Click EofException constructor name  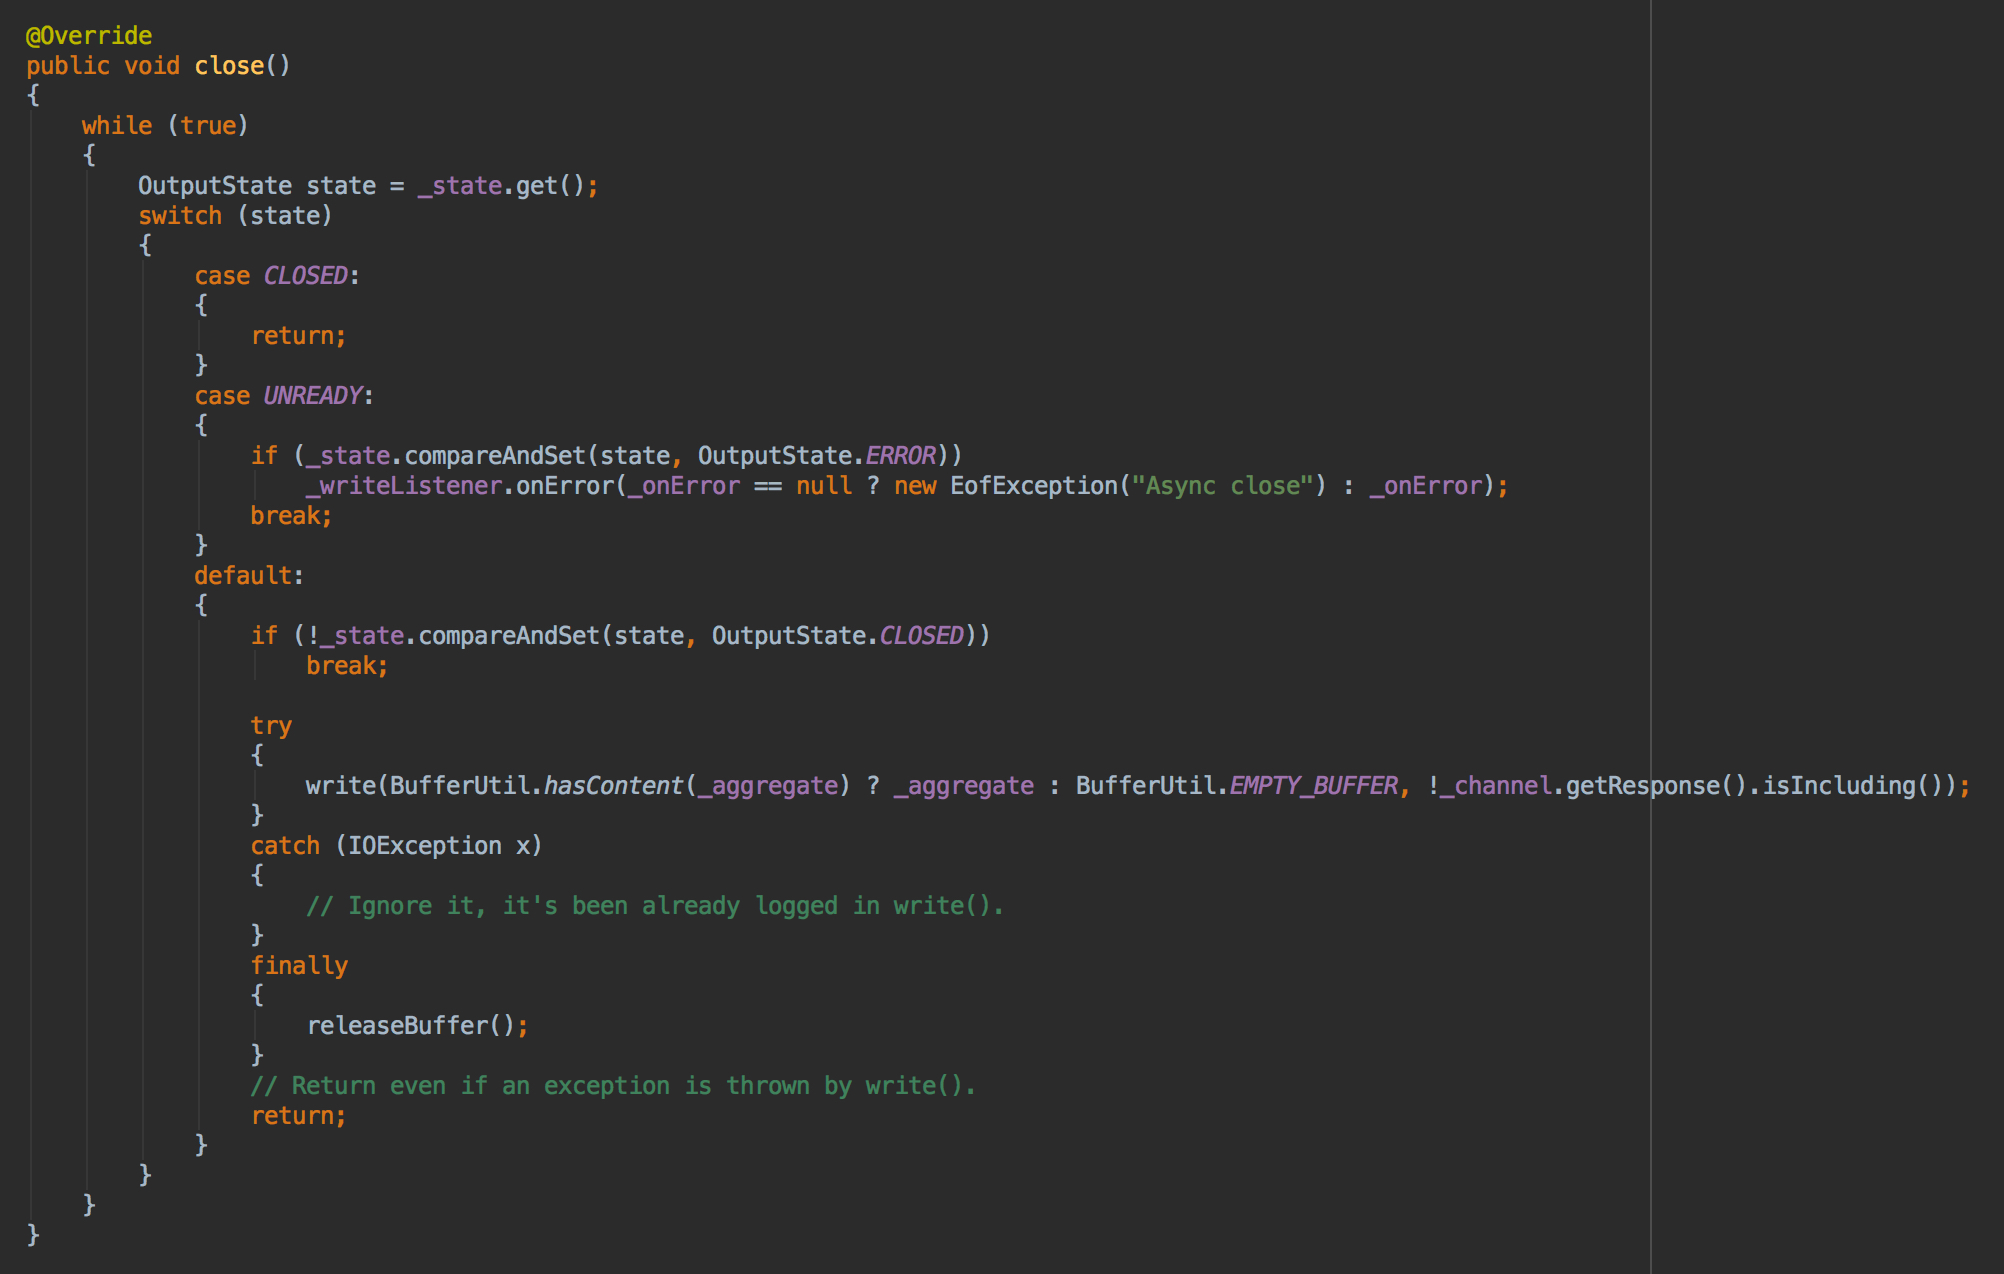click(1033, 486)
